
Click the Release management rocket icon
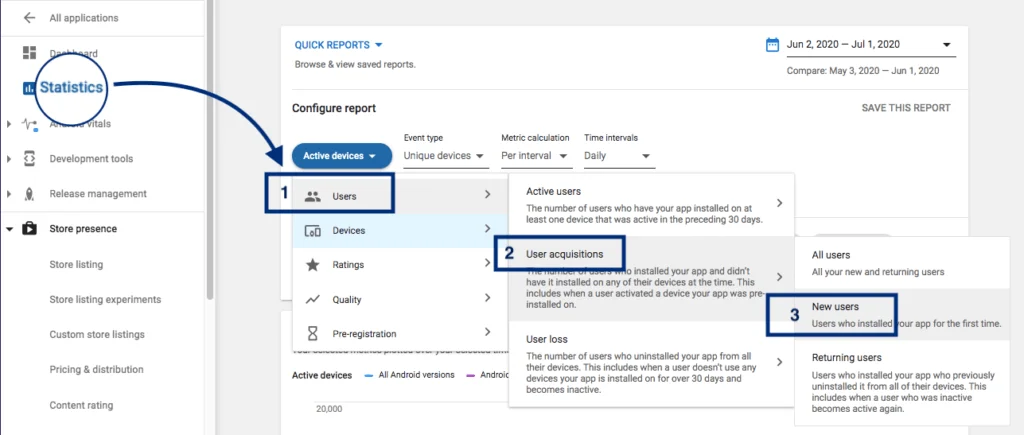coord(29,194)
